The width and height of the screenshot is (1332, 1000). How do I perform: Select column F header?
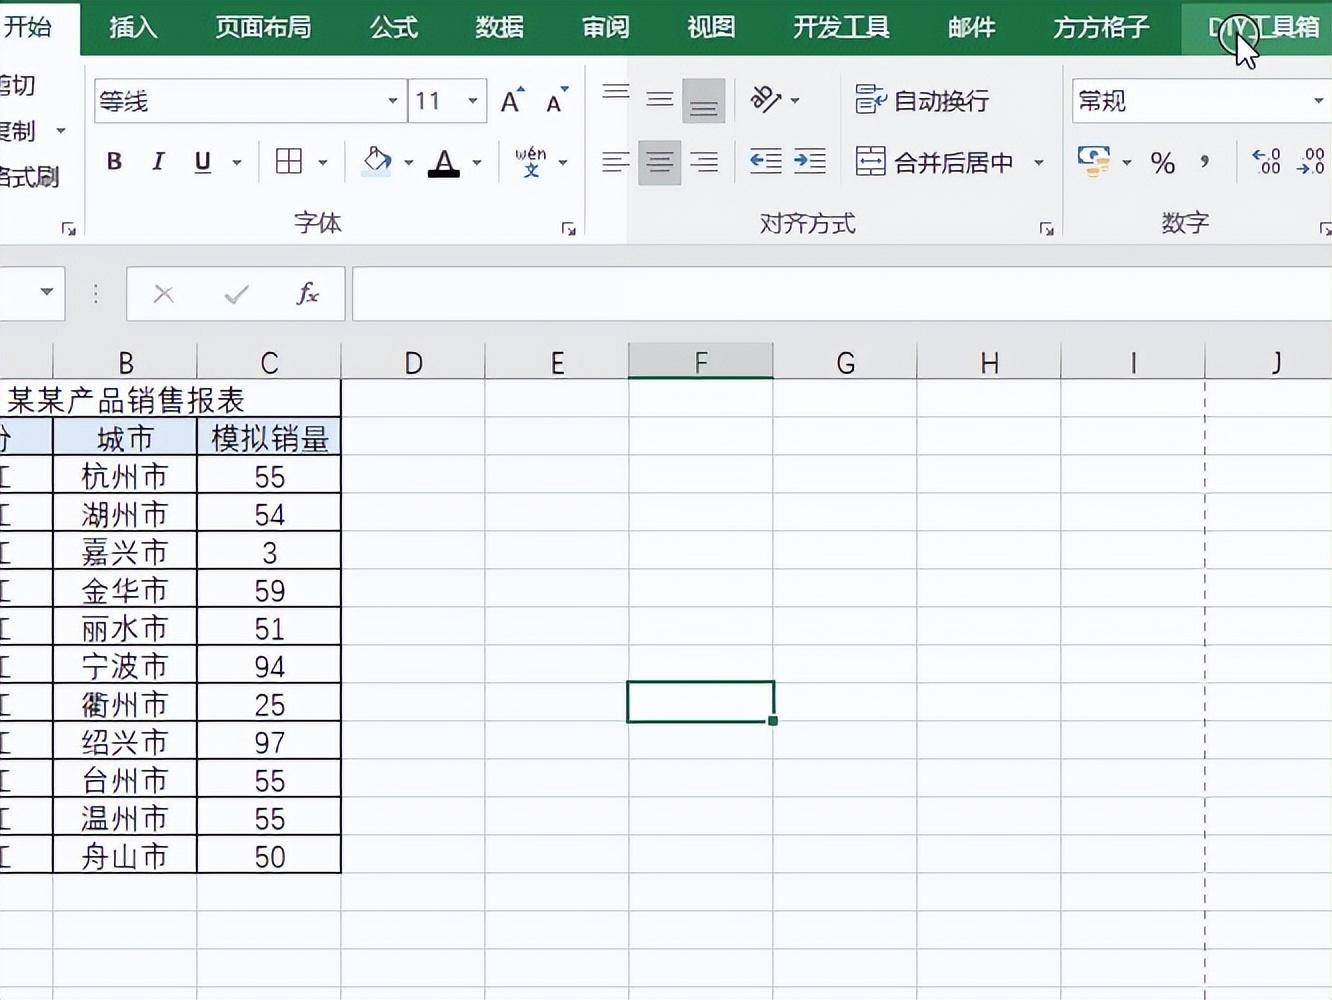click(x=701, y=362)
